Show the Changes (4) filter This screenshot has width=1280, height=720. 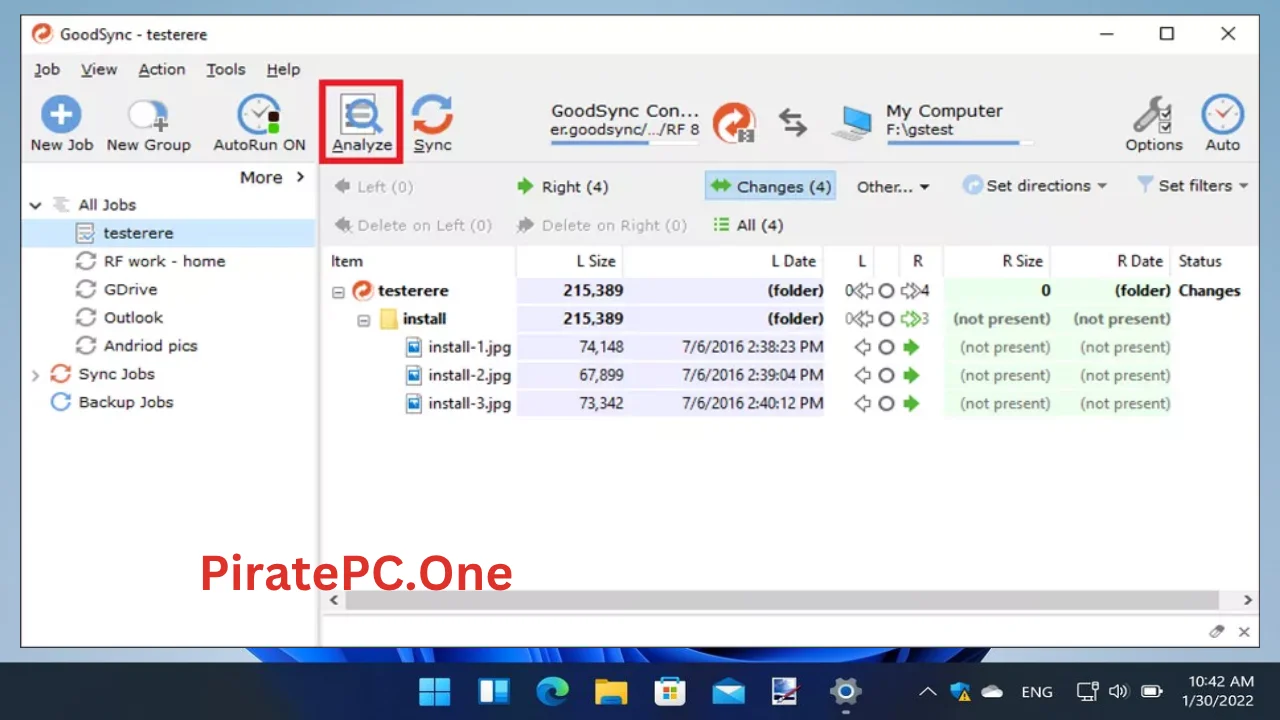771,187
